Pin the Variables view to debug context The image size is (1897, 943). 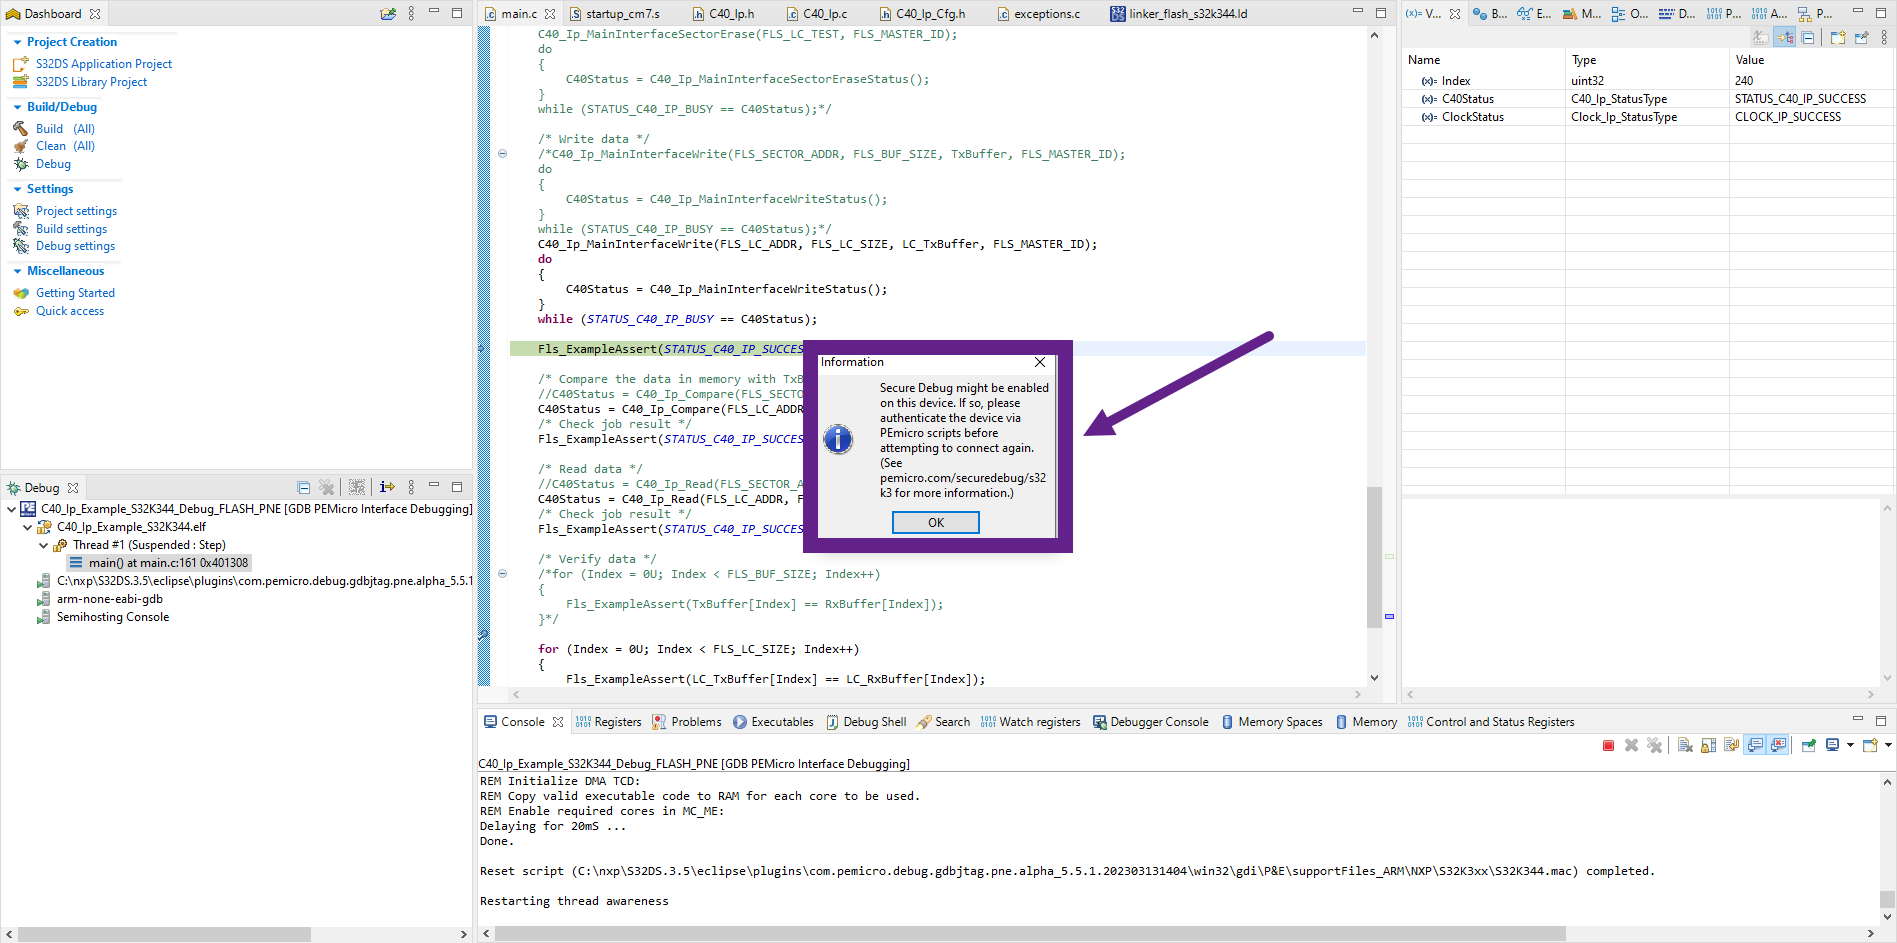(x=1861, y=38)
